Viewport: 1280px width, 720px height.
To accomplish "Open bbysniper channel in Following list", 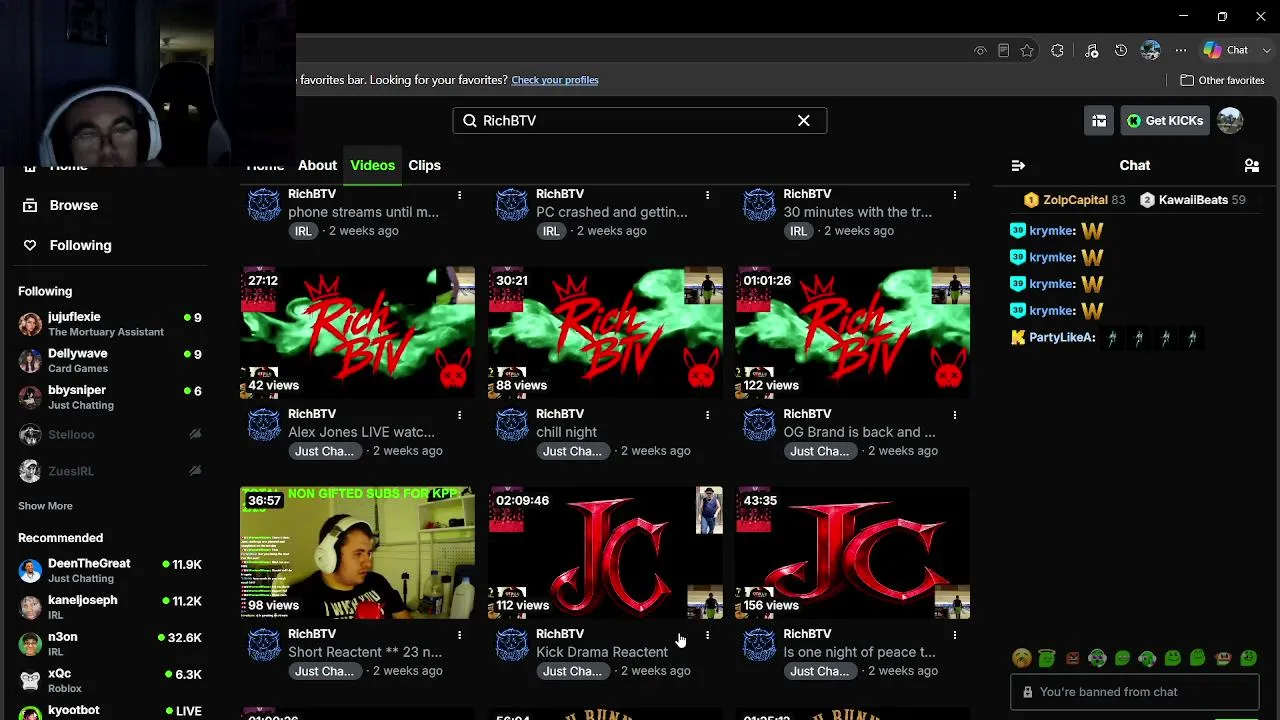I will point(110,397).
